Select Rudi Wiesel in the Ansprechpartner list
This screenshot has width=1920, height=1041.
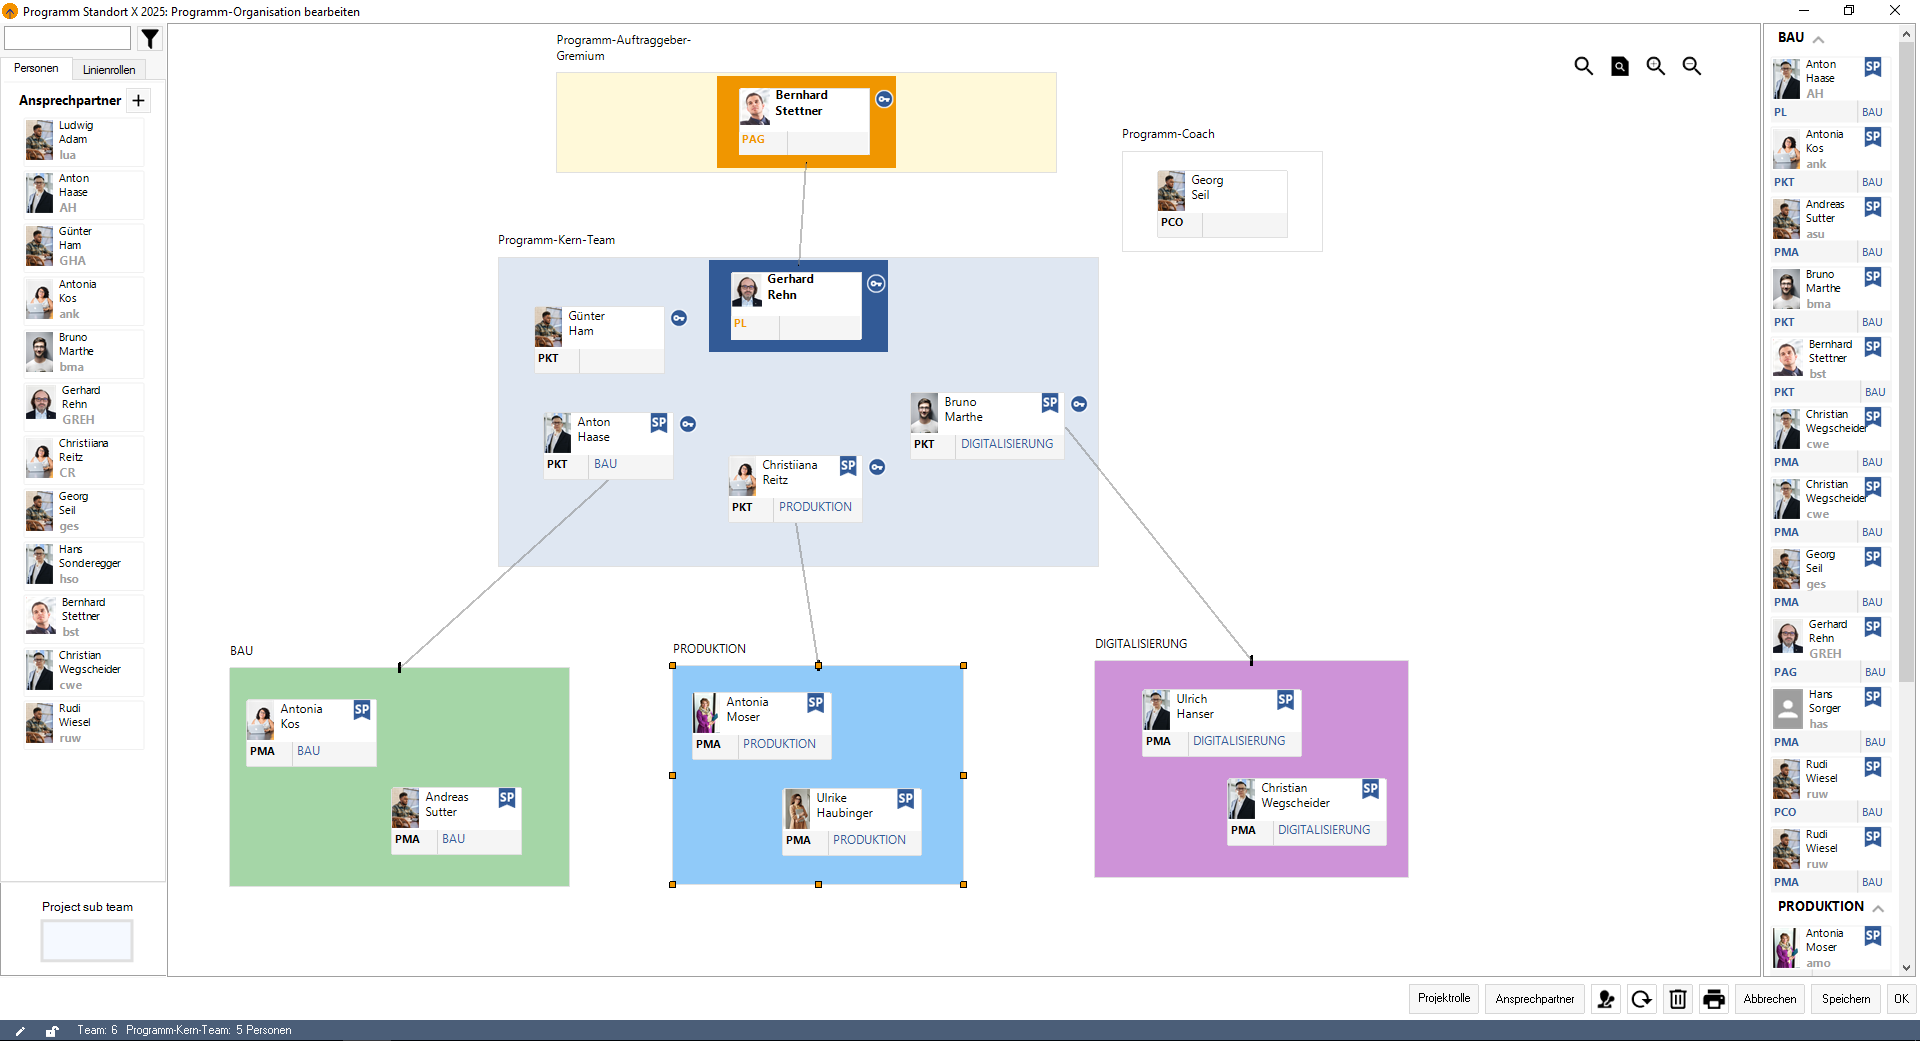point(84,724)
